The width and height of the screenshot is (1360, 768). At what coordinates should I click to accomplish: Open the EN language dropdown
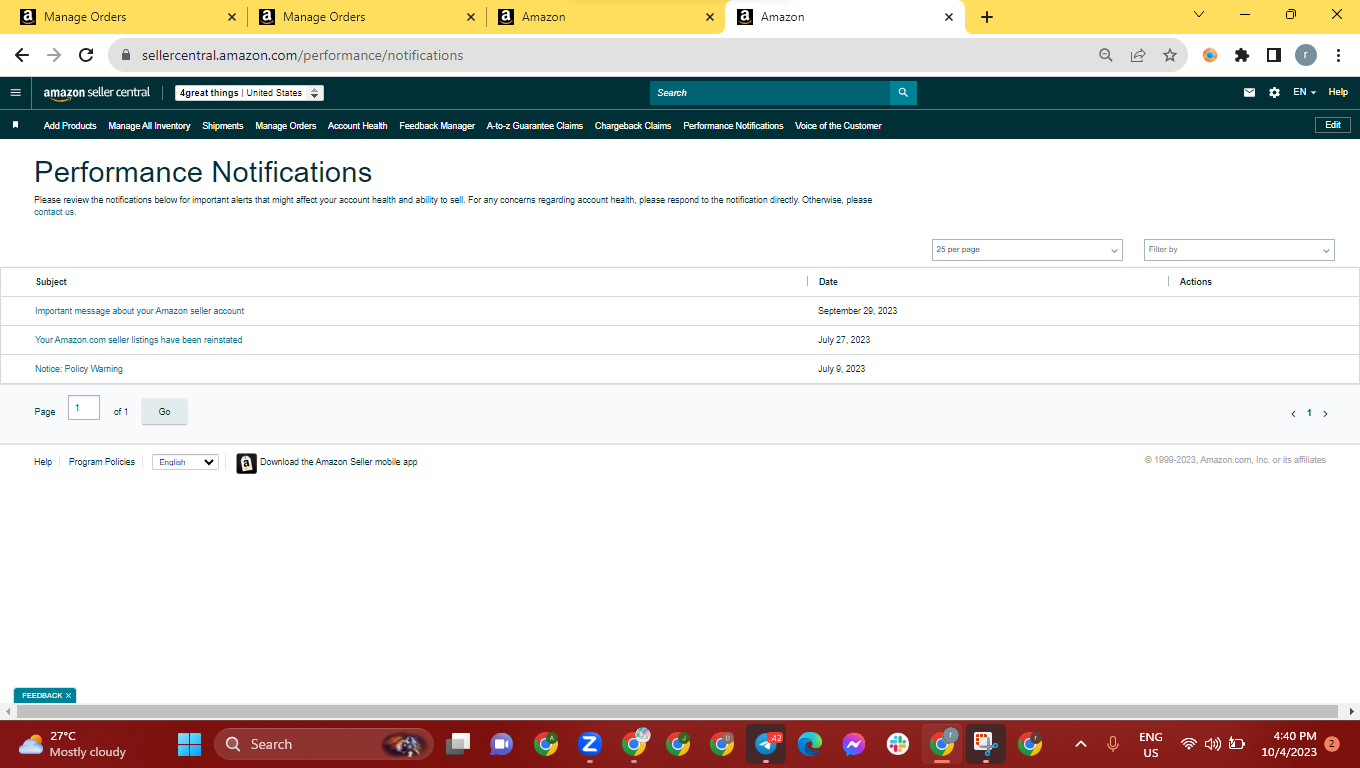1304,93
